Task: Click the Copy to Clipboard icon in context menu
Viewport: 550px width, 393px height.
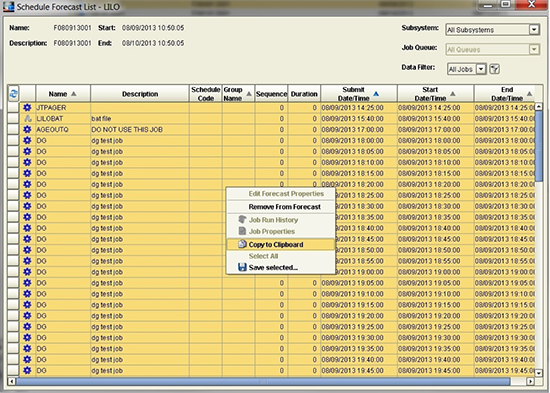Action: 242,244
